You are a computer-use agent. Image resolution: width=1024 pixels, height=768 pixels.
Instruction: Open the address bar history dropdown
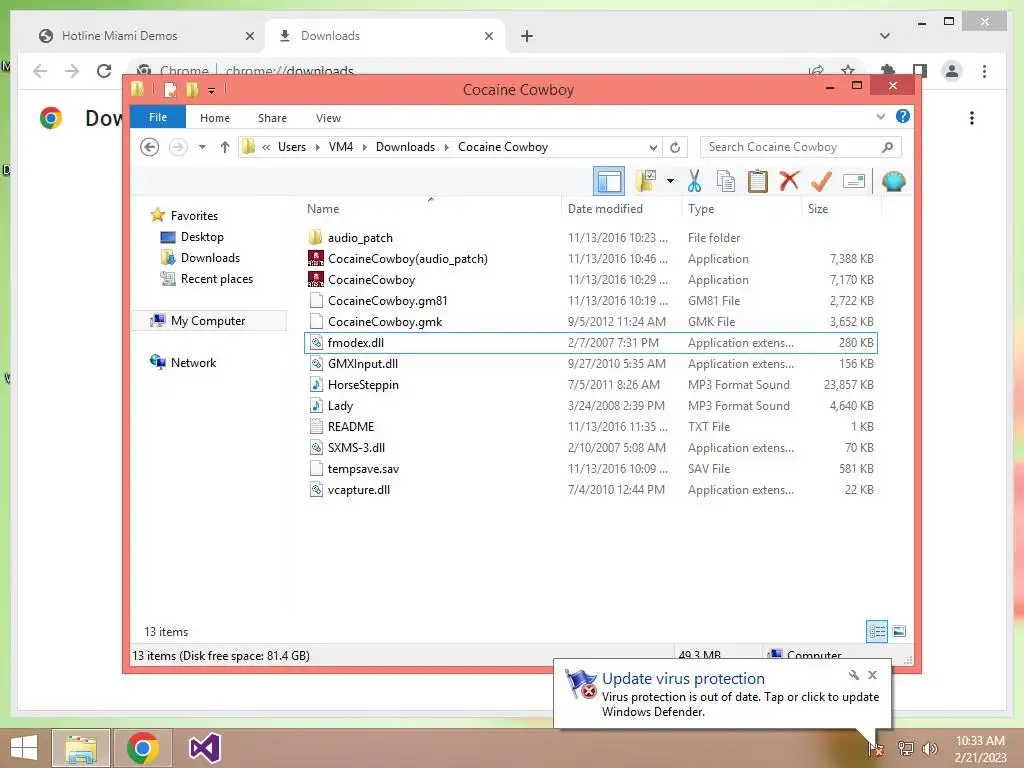pos(653,148)
